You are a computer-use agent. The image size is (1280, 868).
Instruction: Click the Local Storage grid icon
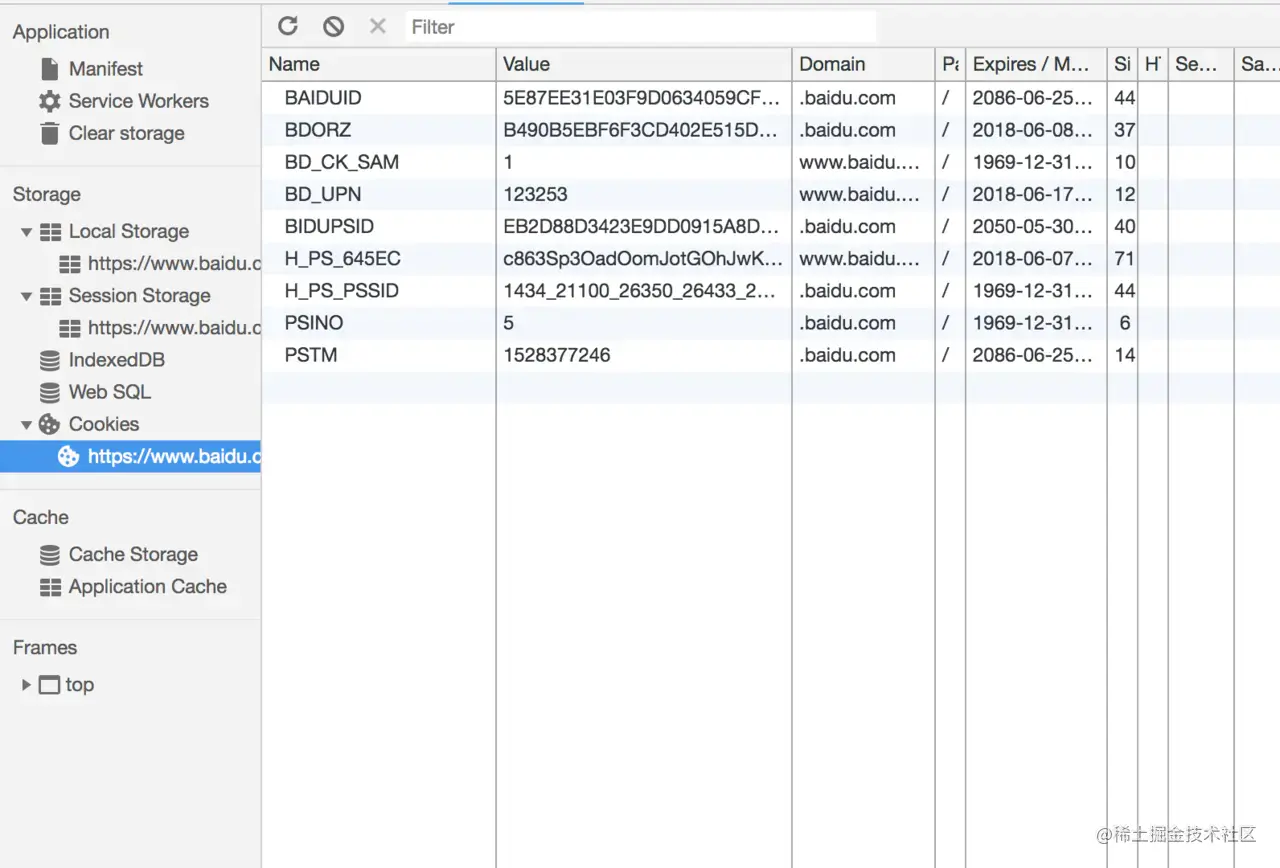coord(50,232)
